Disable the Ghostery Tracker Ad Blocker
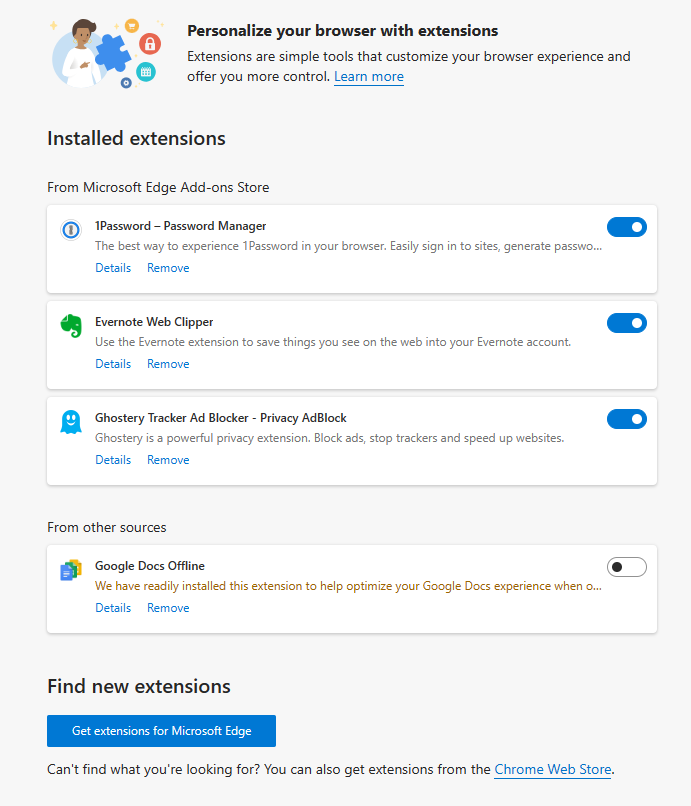Viewport: 691px width, 806px height. (x=626, y=419)
